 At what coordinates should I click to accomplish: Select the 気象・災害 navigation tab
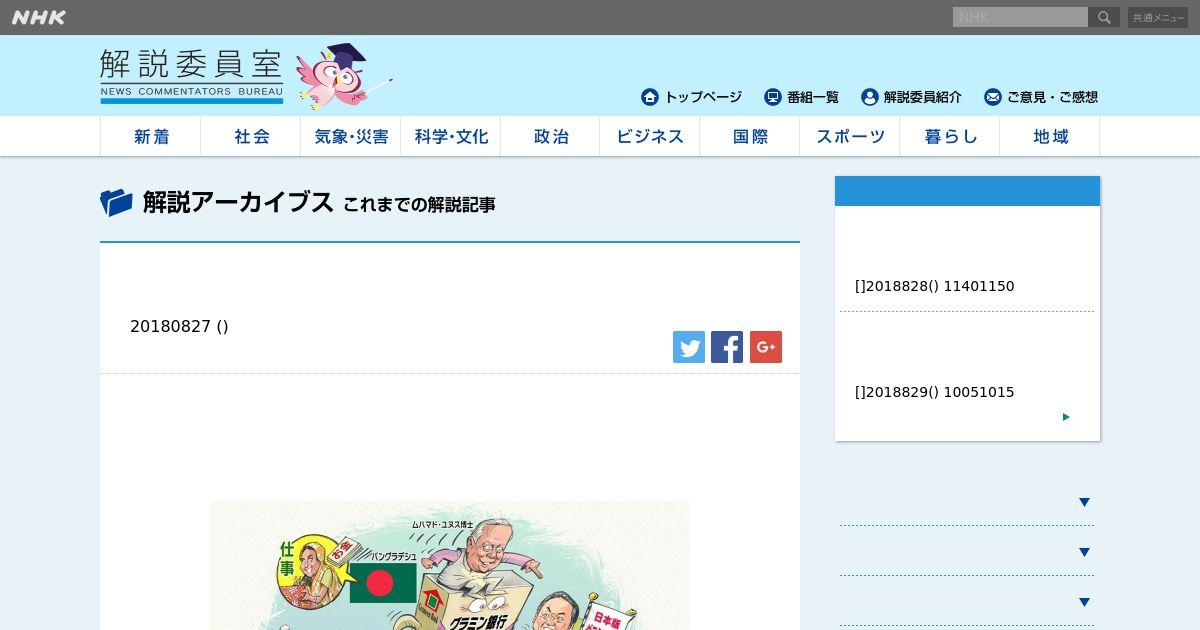351,136
